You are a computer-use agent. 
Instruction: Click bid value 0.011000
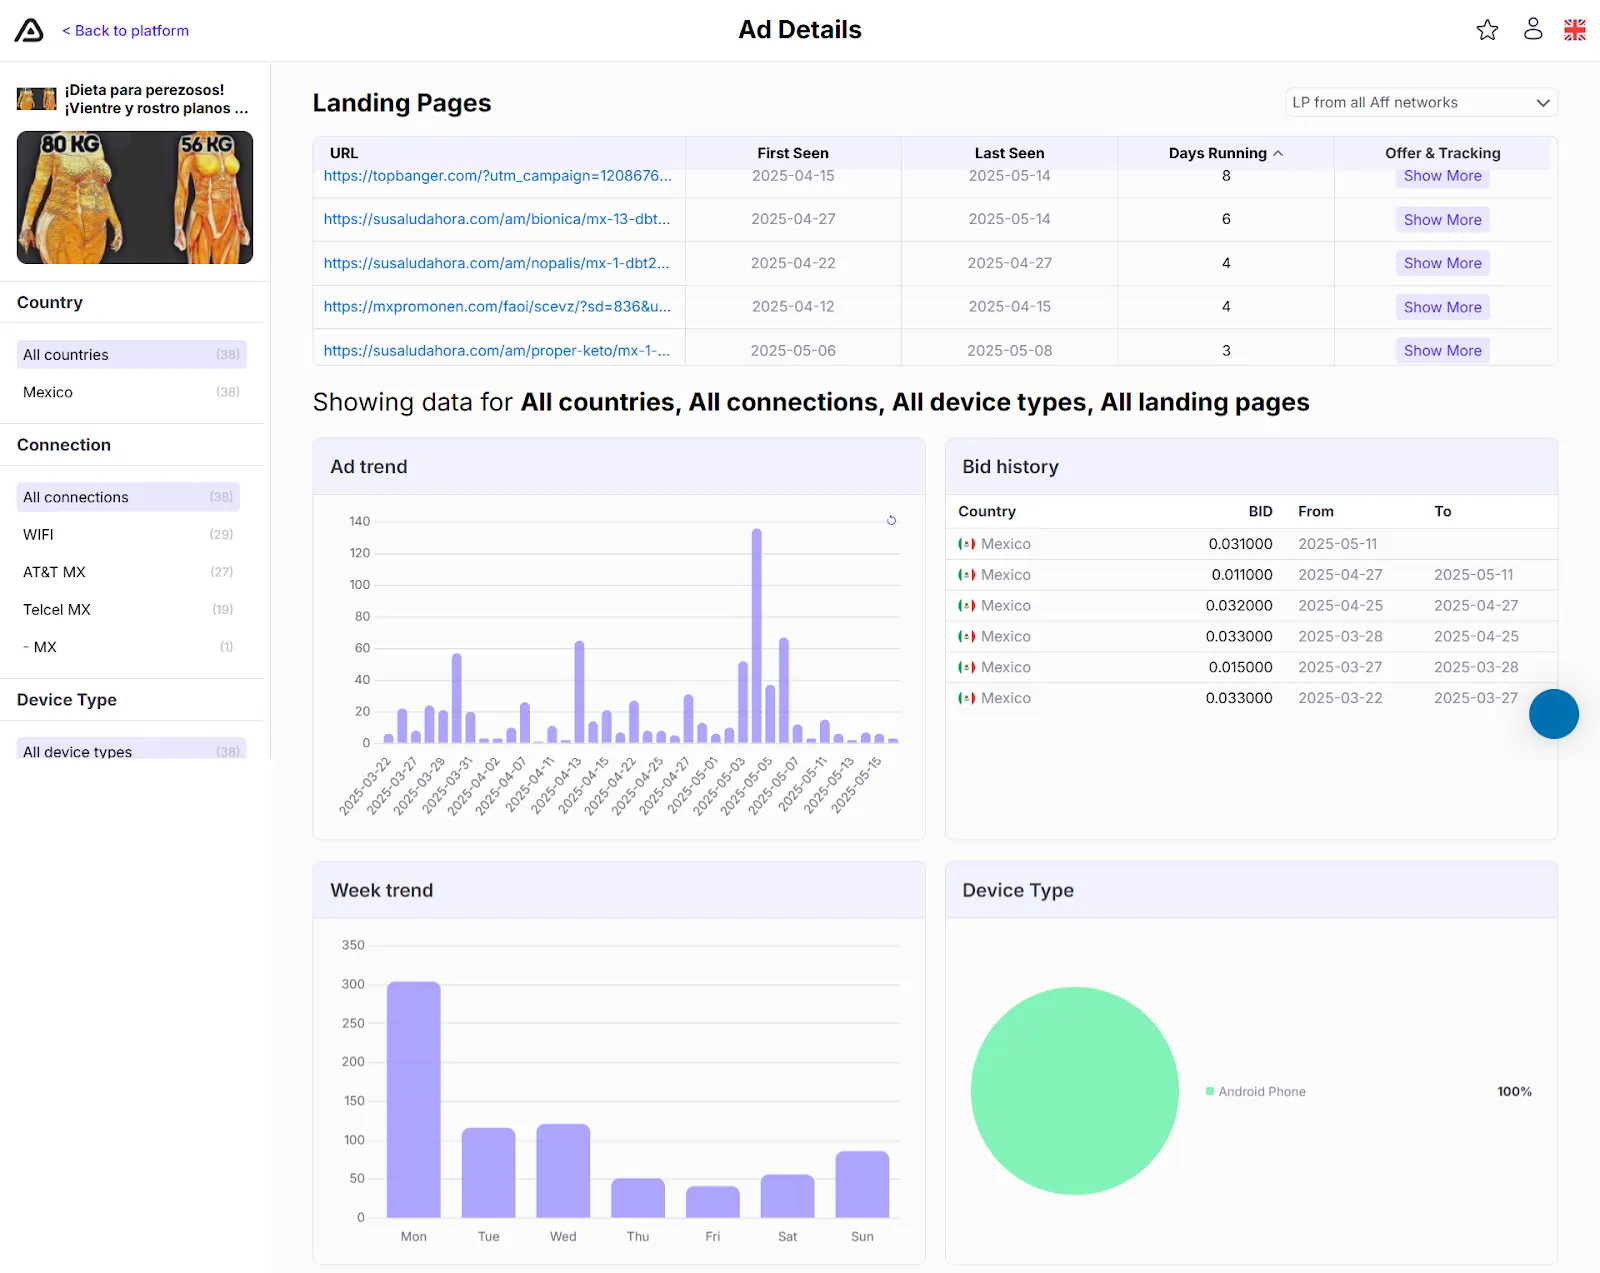click(1242, 575)
